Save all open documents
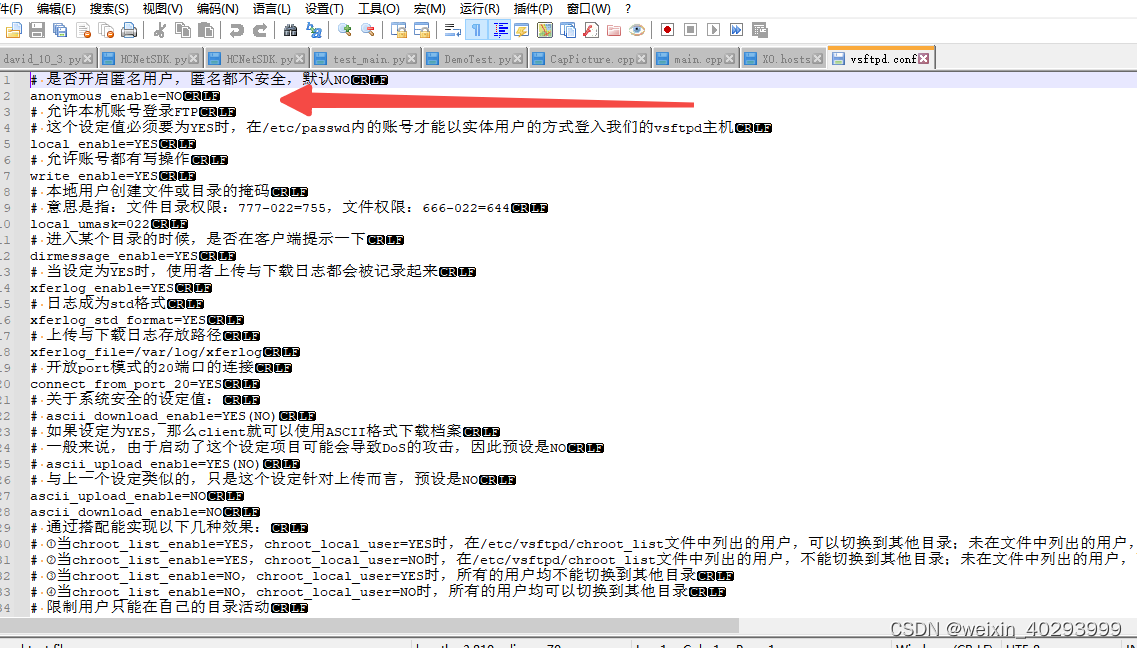Screen dimensions: 1137x648 click(x=59, y=31)
